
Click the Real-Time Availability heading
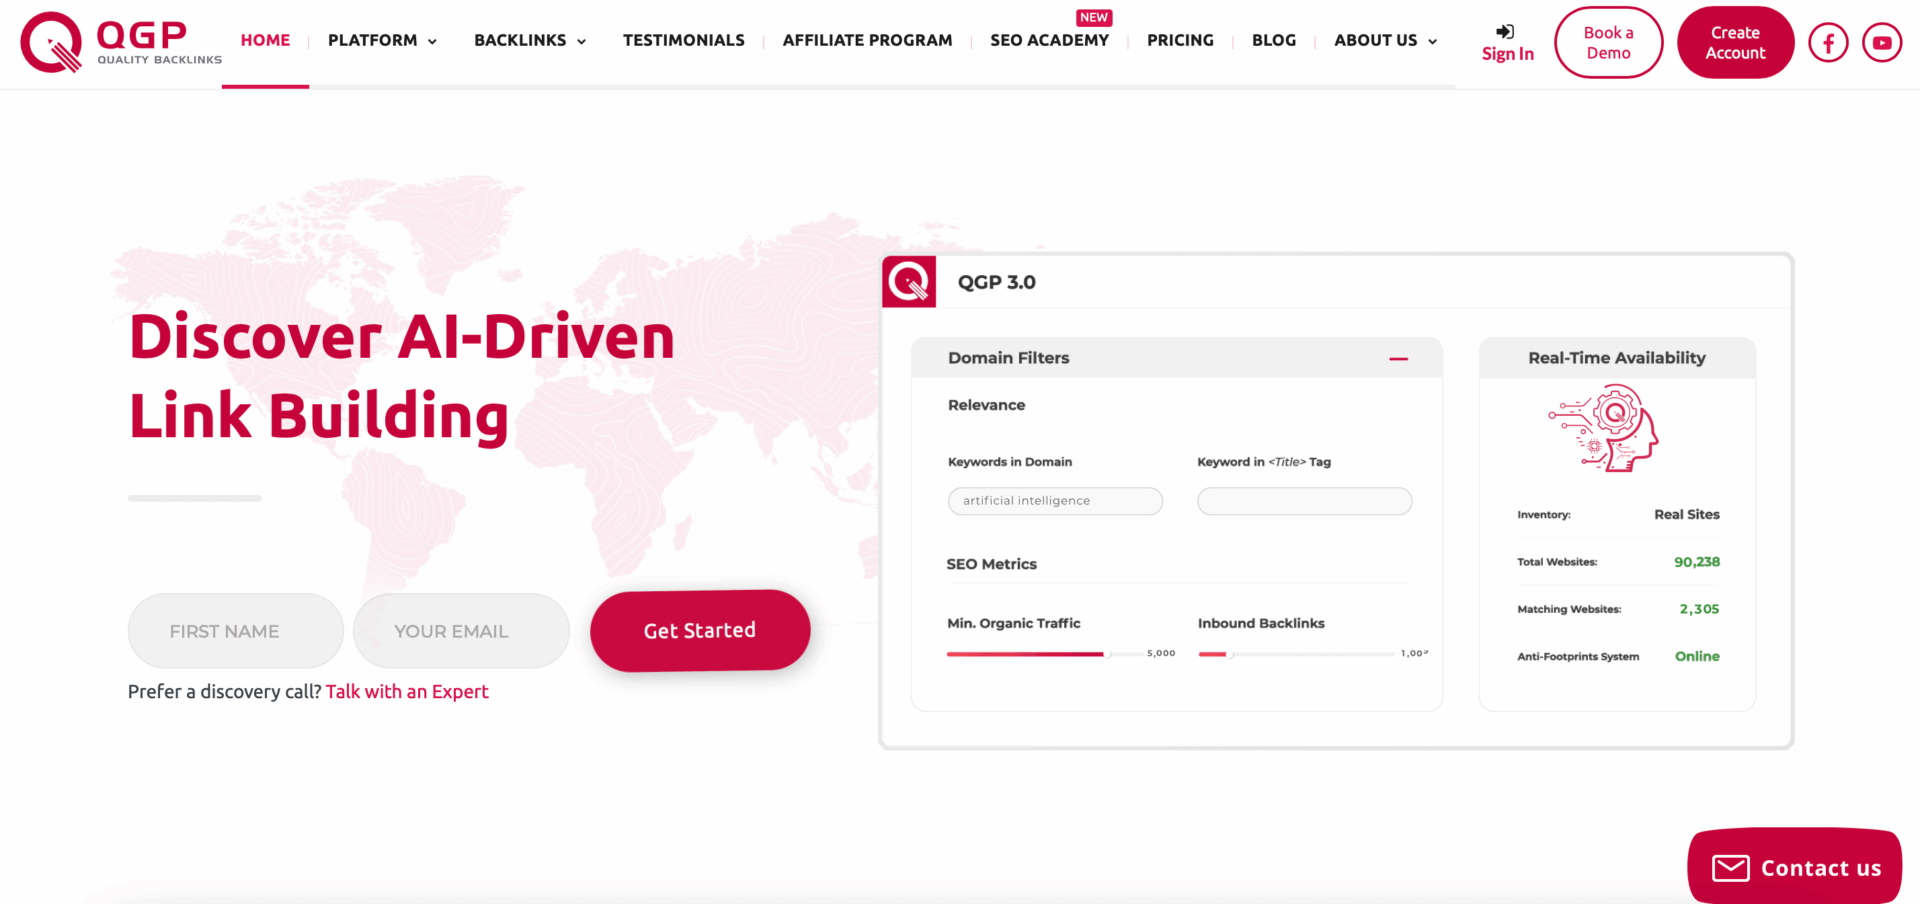click(x=1617, y=358)
